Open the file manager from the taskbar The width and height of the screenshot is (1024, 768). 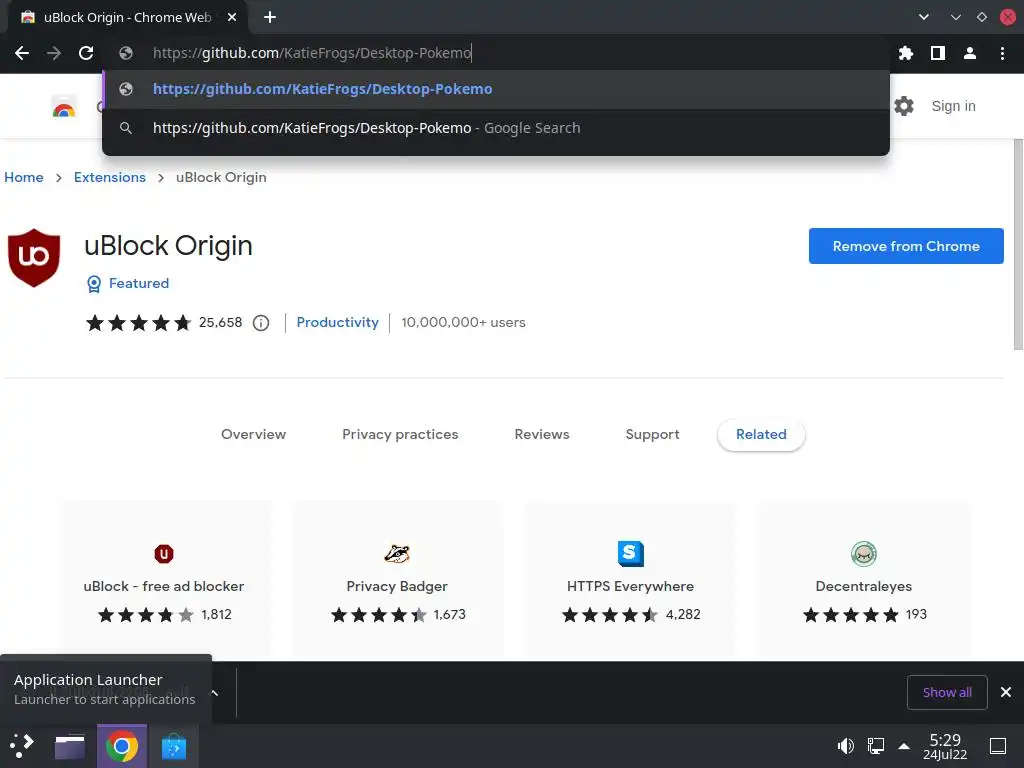70,746
